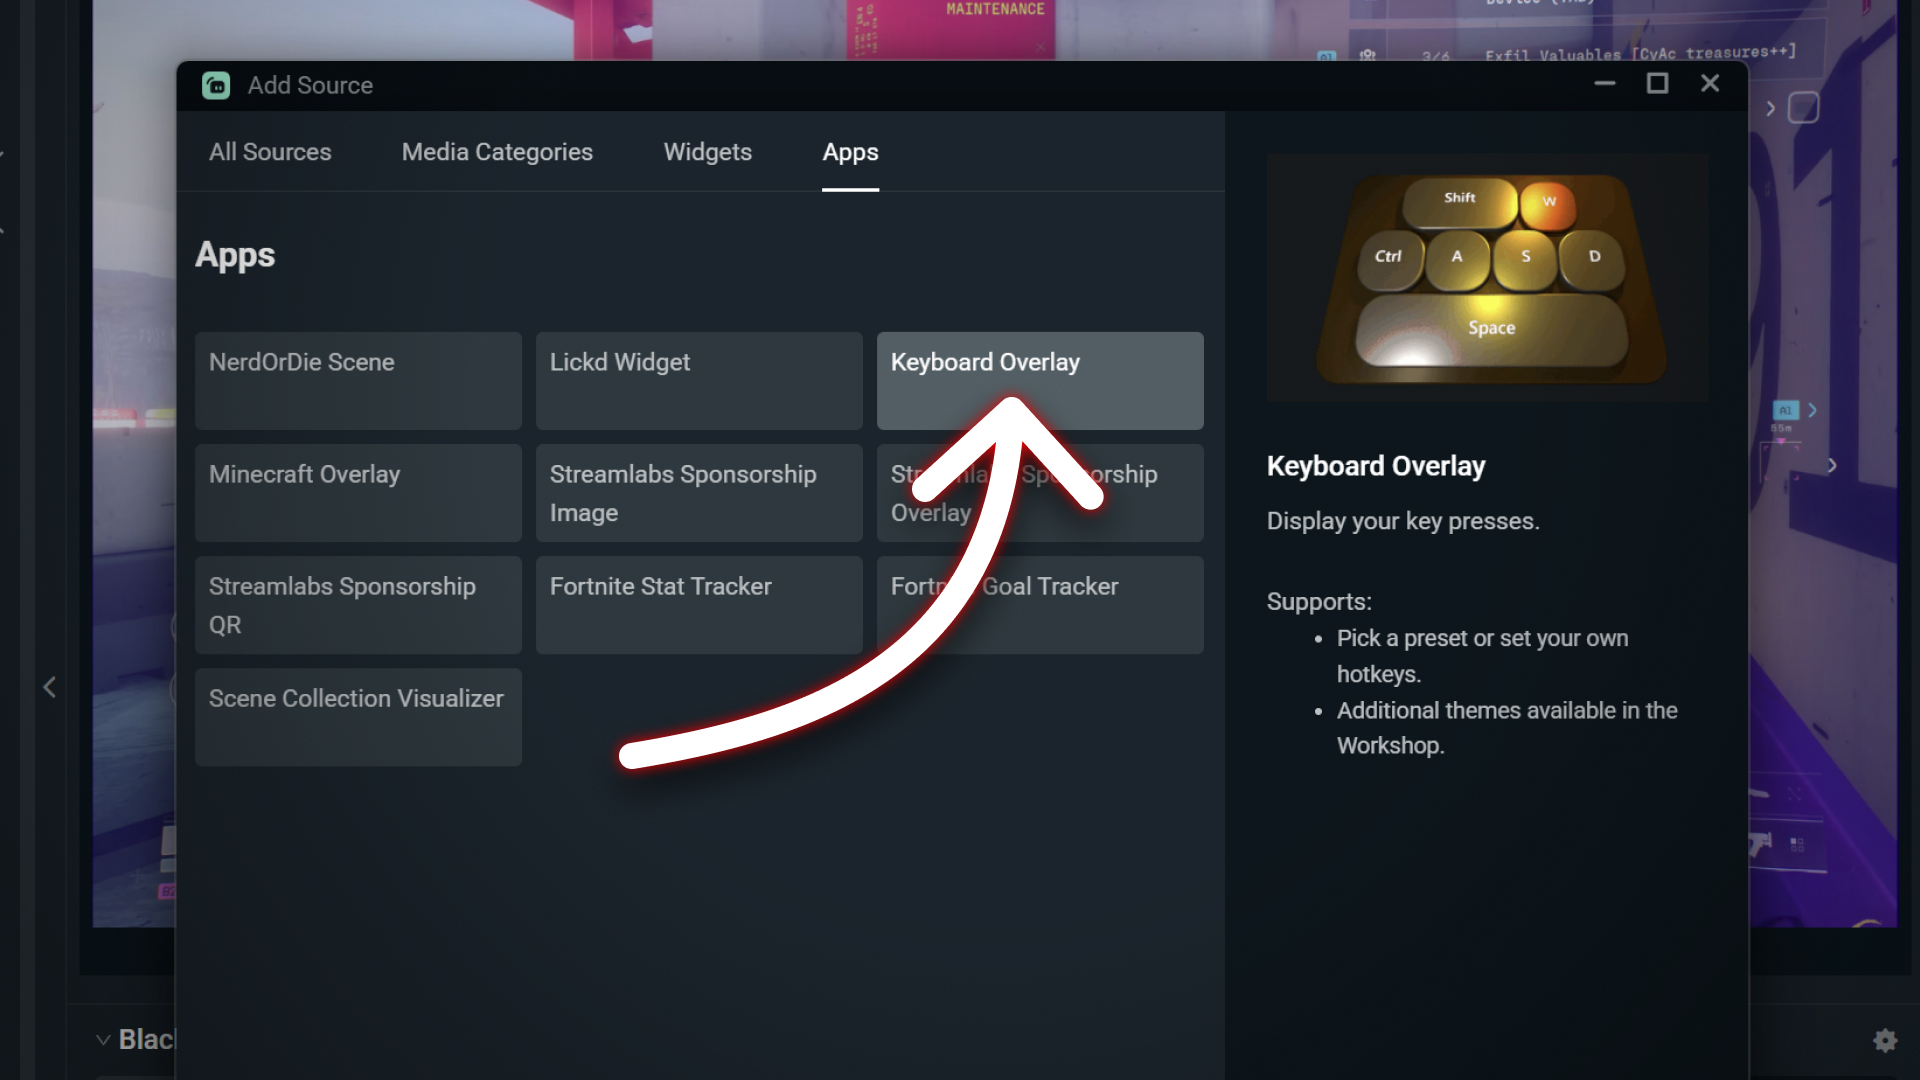Click the Apps heading in the source list

(x=234, y=255)
